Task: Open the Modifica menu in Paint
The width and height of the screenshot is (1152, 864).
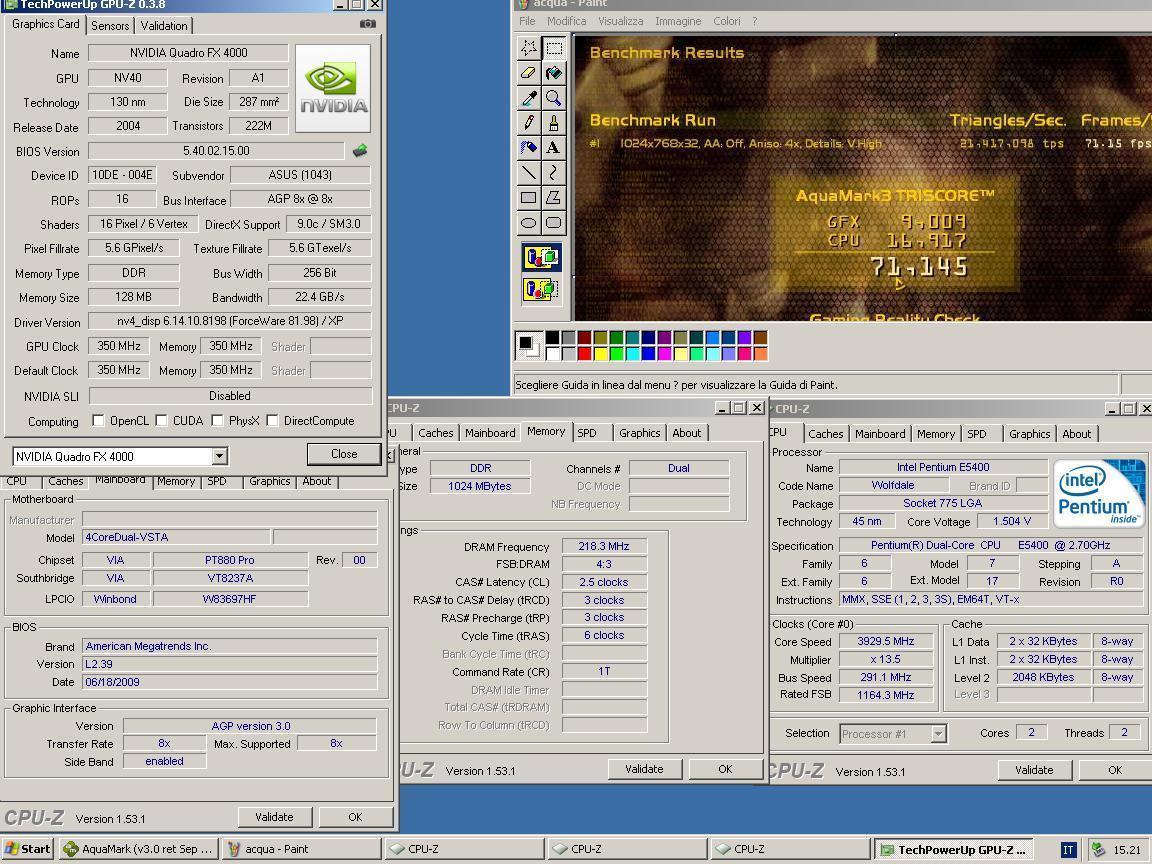Action: [566, 21]
